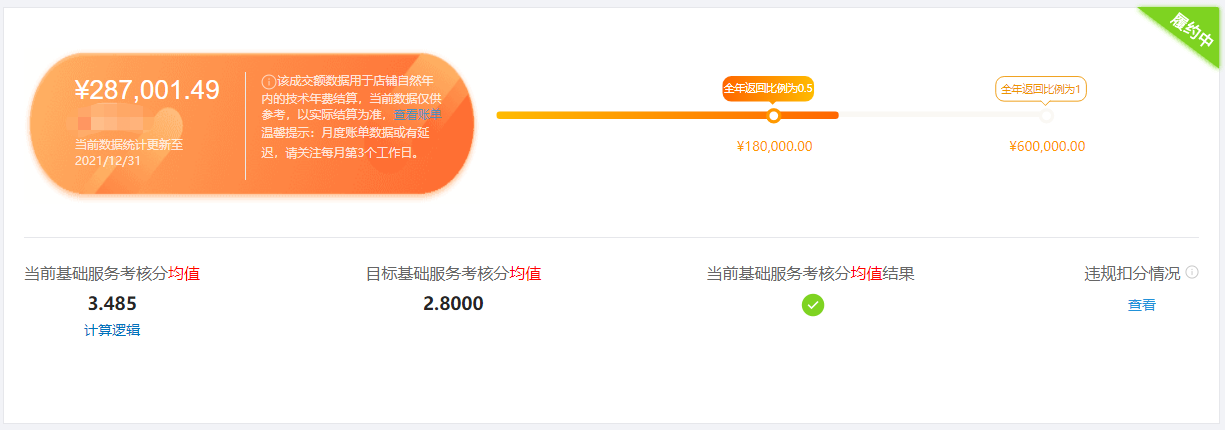This screenshot has height=430, width=1225.
Task: Click the 目标基础服务考核分均值 heading
Action: pos(453,273)
